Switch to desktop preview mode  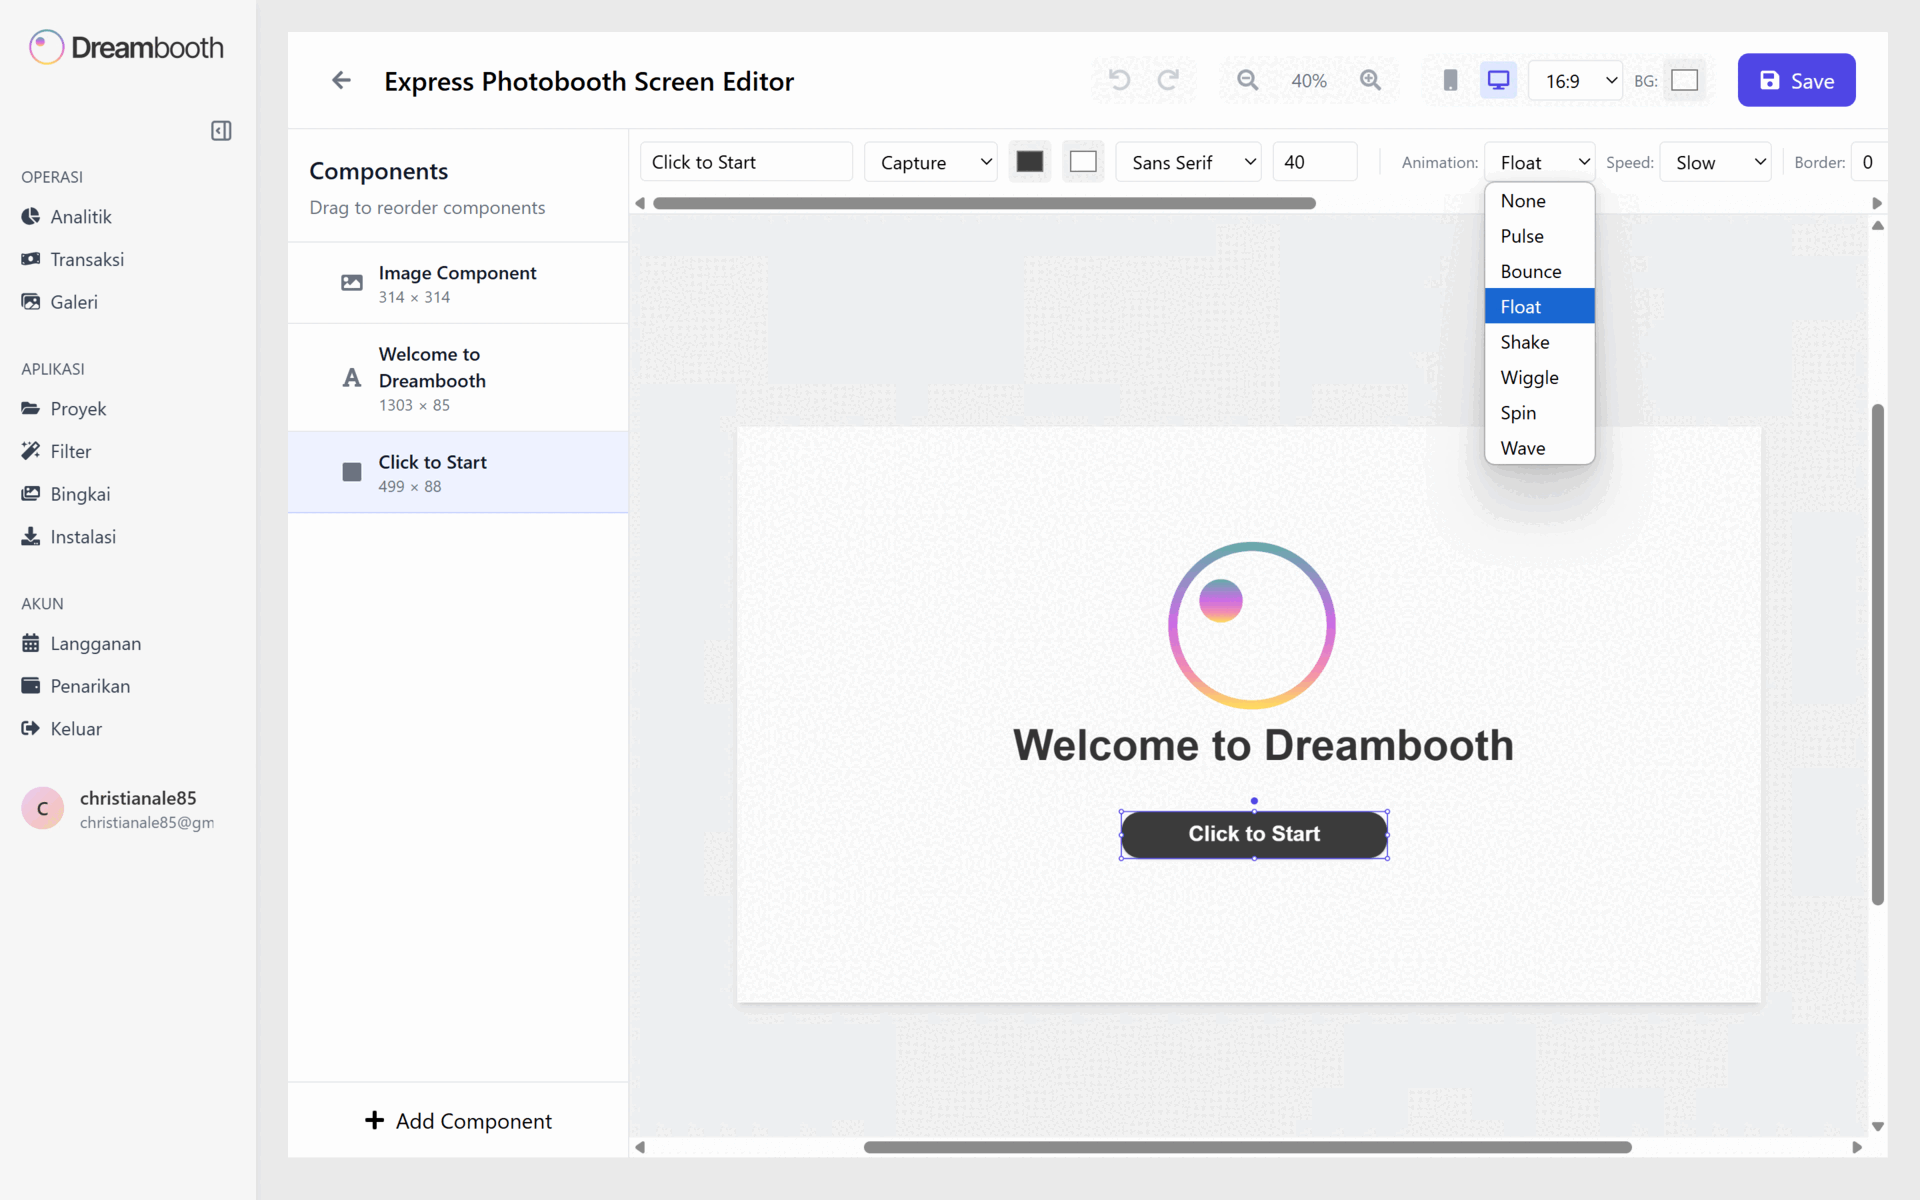[x=1498, y=80]
